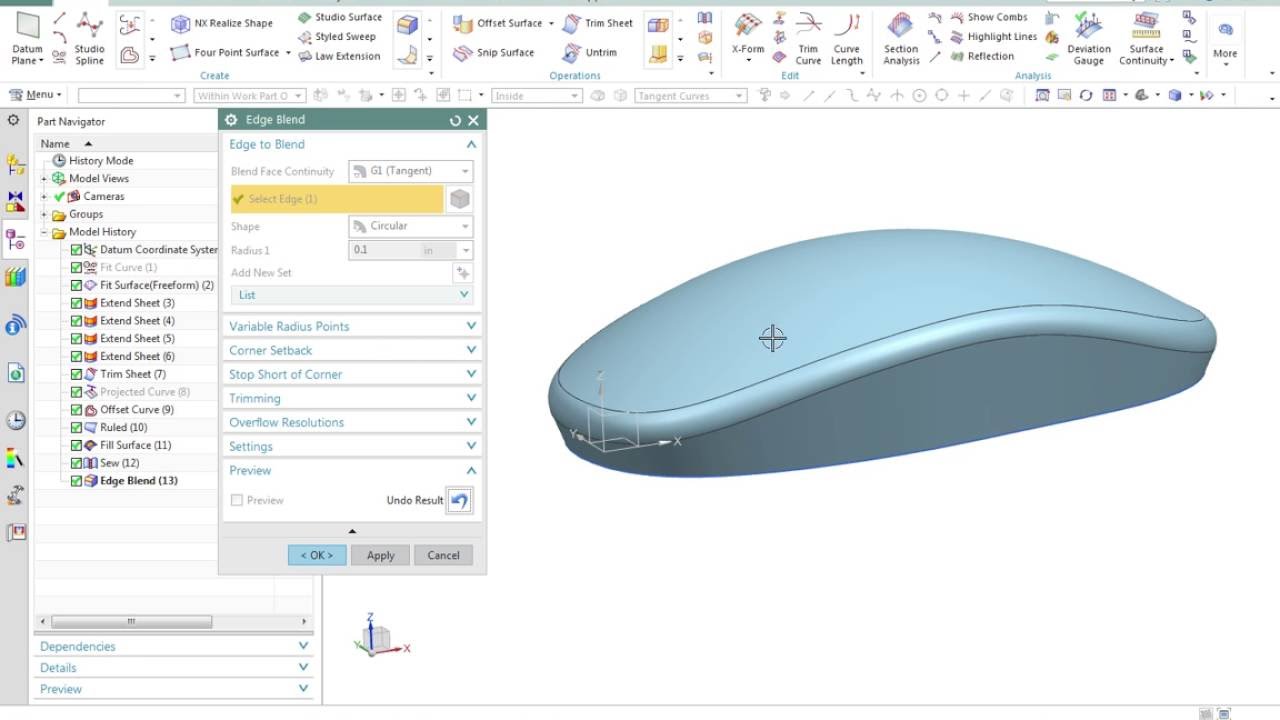Launch NX Realize Shape
This screenshot has height=720, width=1280.
pyautogui.click(x=222, y=23)
